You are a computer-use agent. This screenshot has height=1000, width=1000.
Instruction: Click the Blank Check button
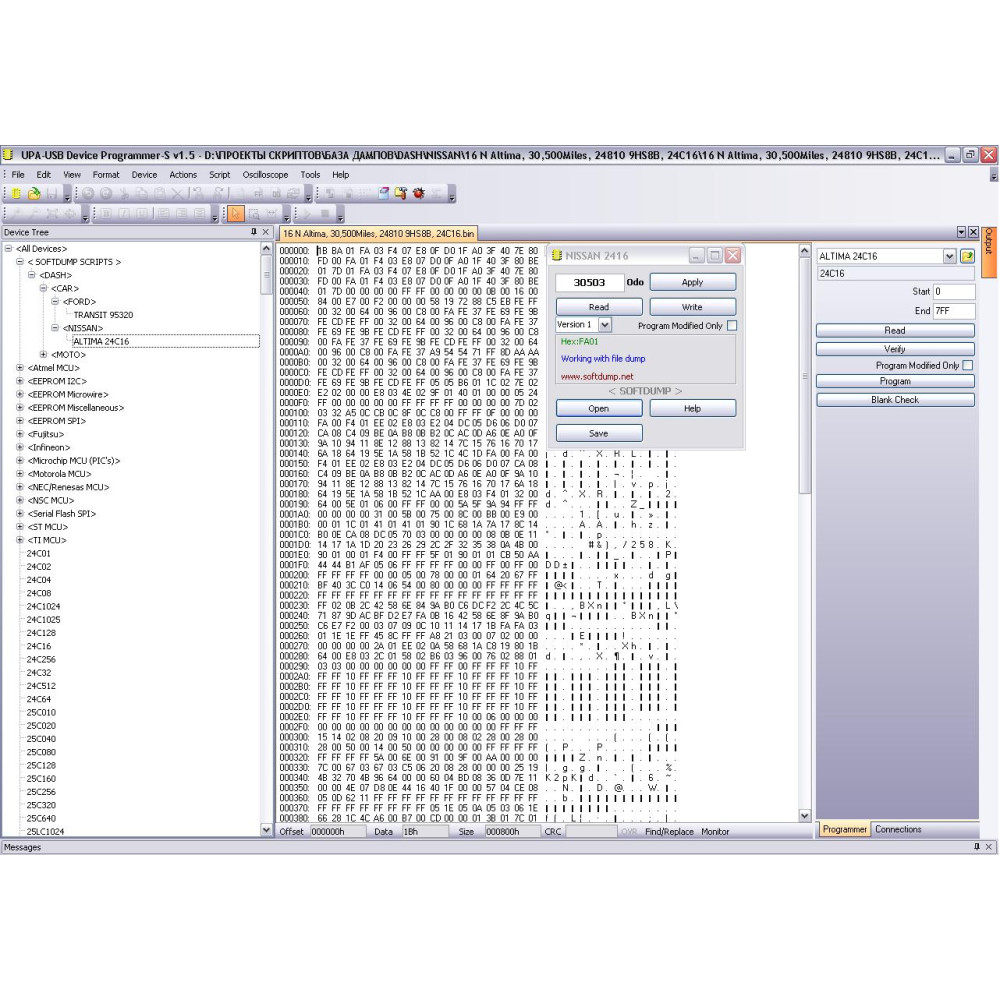(895, 400)
